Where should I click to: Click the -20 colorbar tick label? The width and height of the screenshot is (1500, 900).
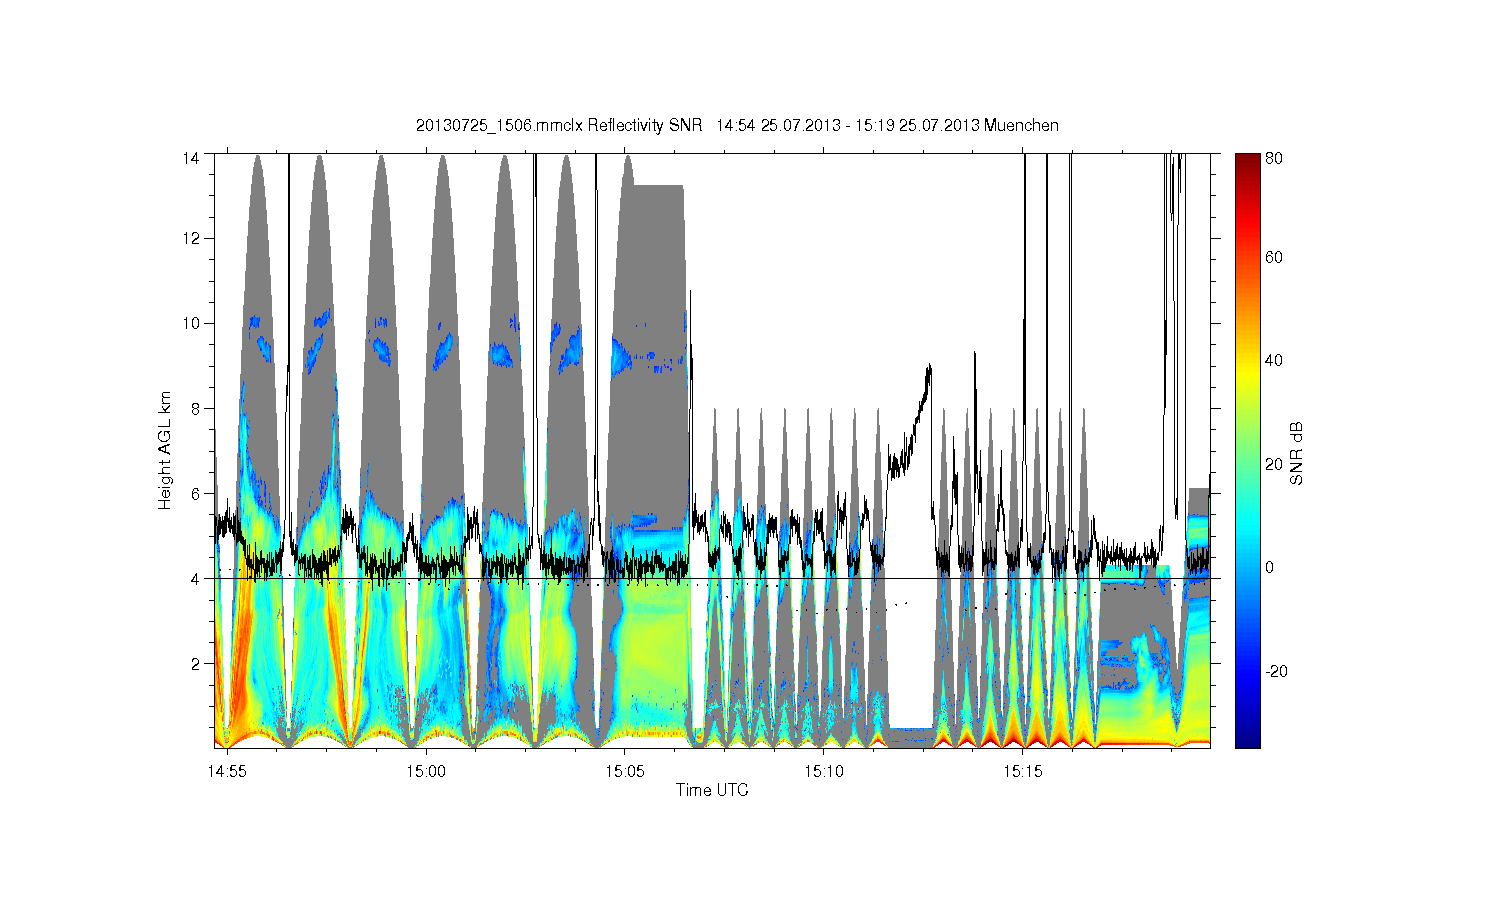tap(1275, 671)
